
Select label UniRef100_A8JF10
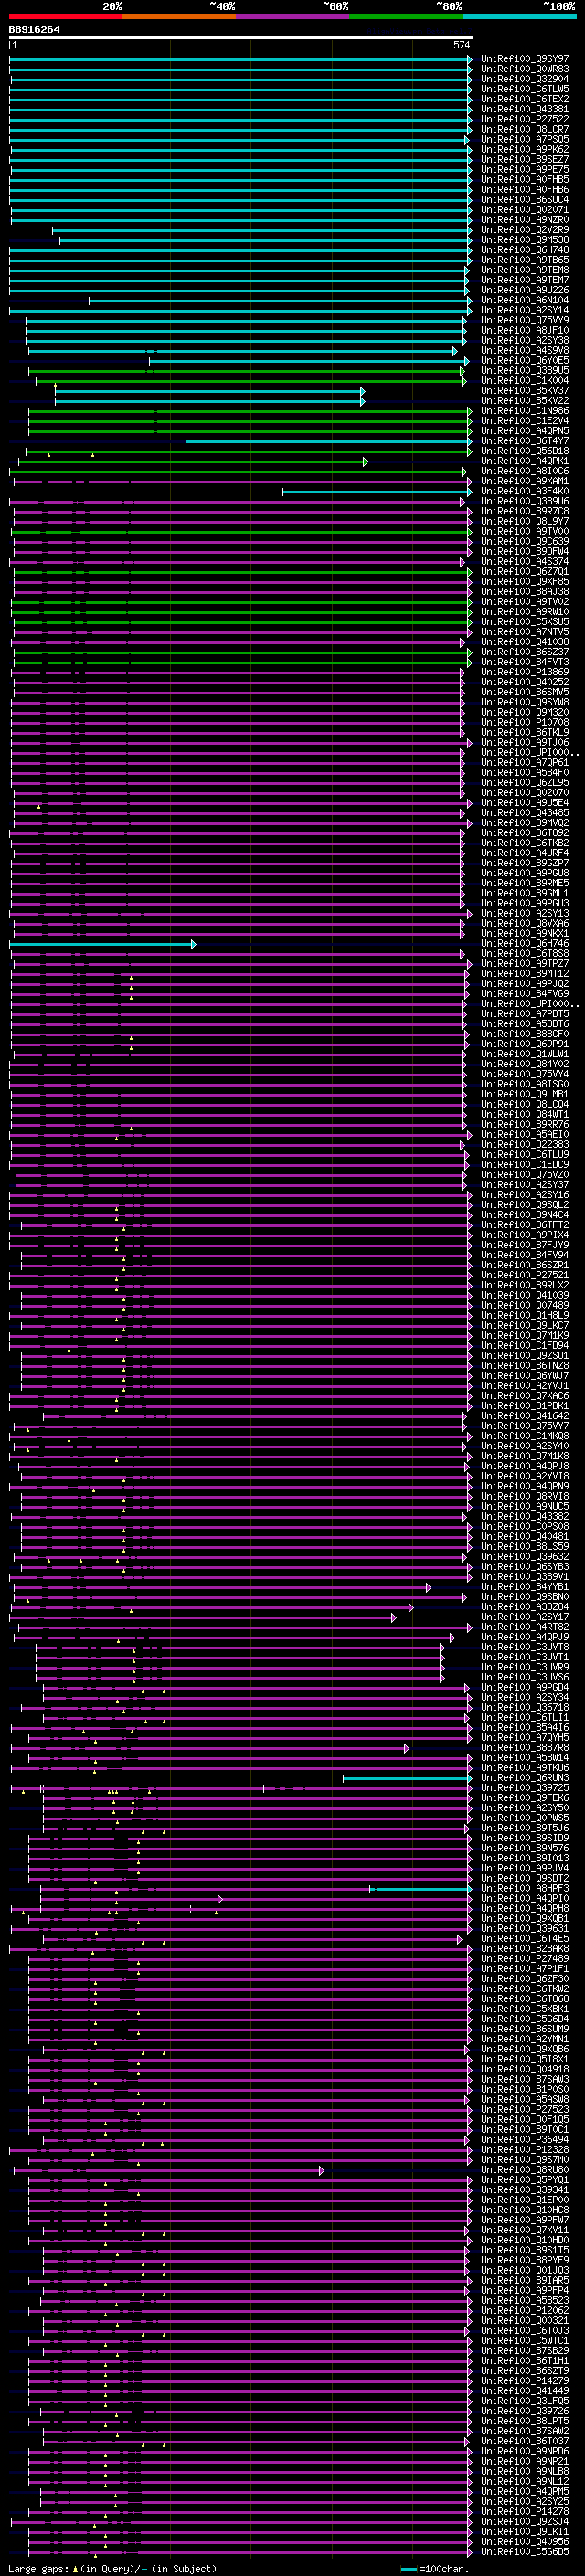coord(525,330)
